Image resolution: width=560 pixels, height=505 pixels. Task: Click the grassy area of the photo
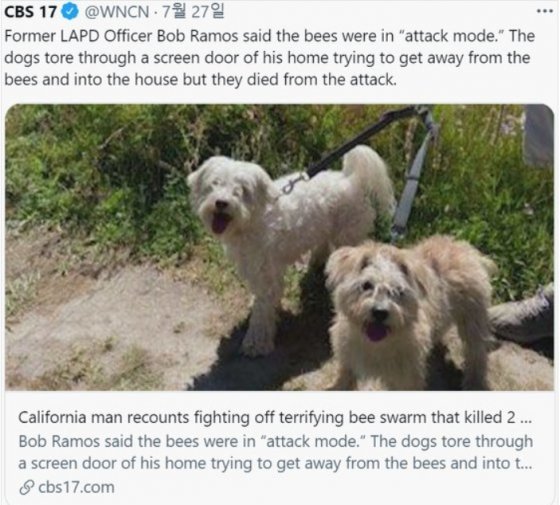[x=107, y=161]
